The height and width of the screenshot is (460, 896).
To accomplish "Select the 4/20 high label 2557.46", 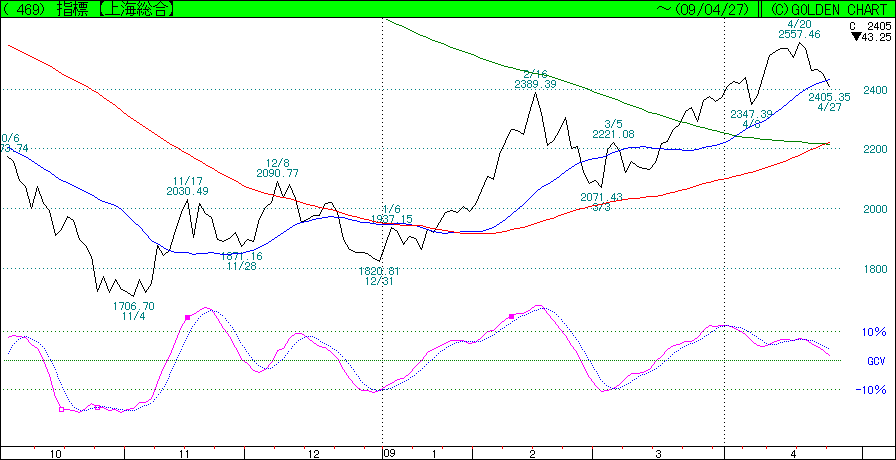I will (x=799, y=34).
